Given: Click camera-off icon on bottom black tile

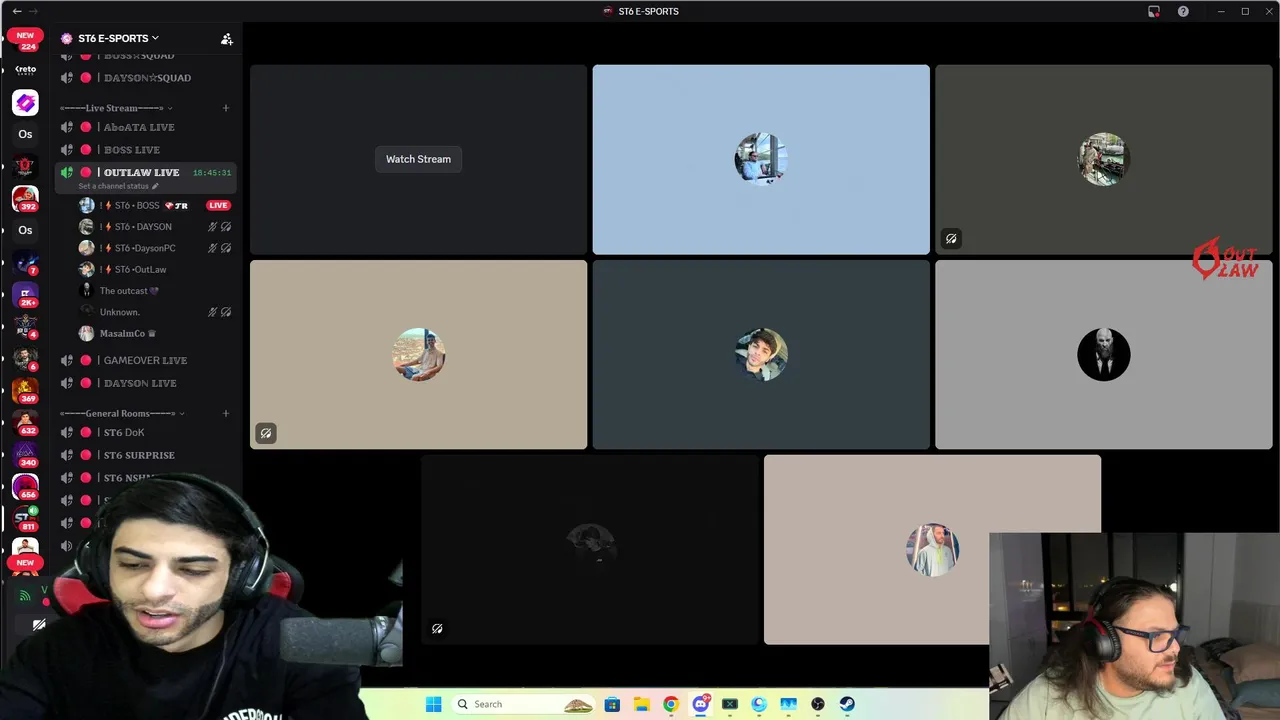Looking at the screenshot, I should click(x=437, y=629).
